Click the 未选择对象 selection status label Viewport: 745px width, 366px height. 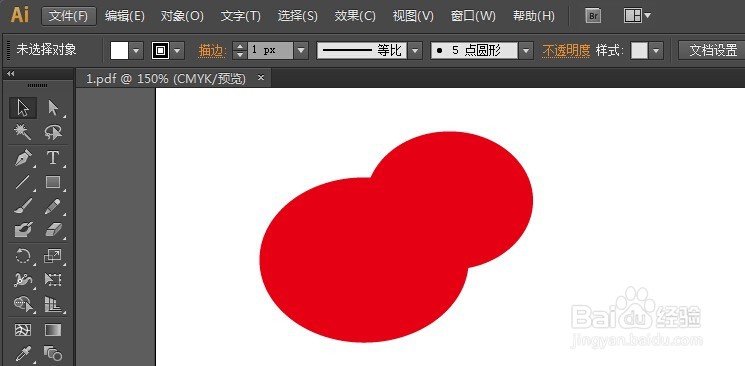point(46,49)
